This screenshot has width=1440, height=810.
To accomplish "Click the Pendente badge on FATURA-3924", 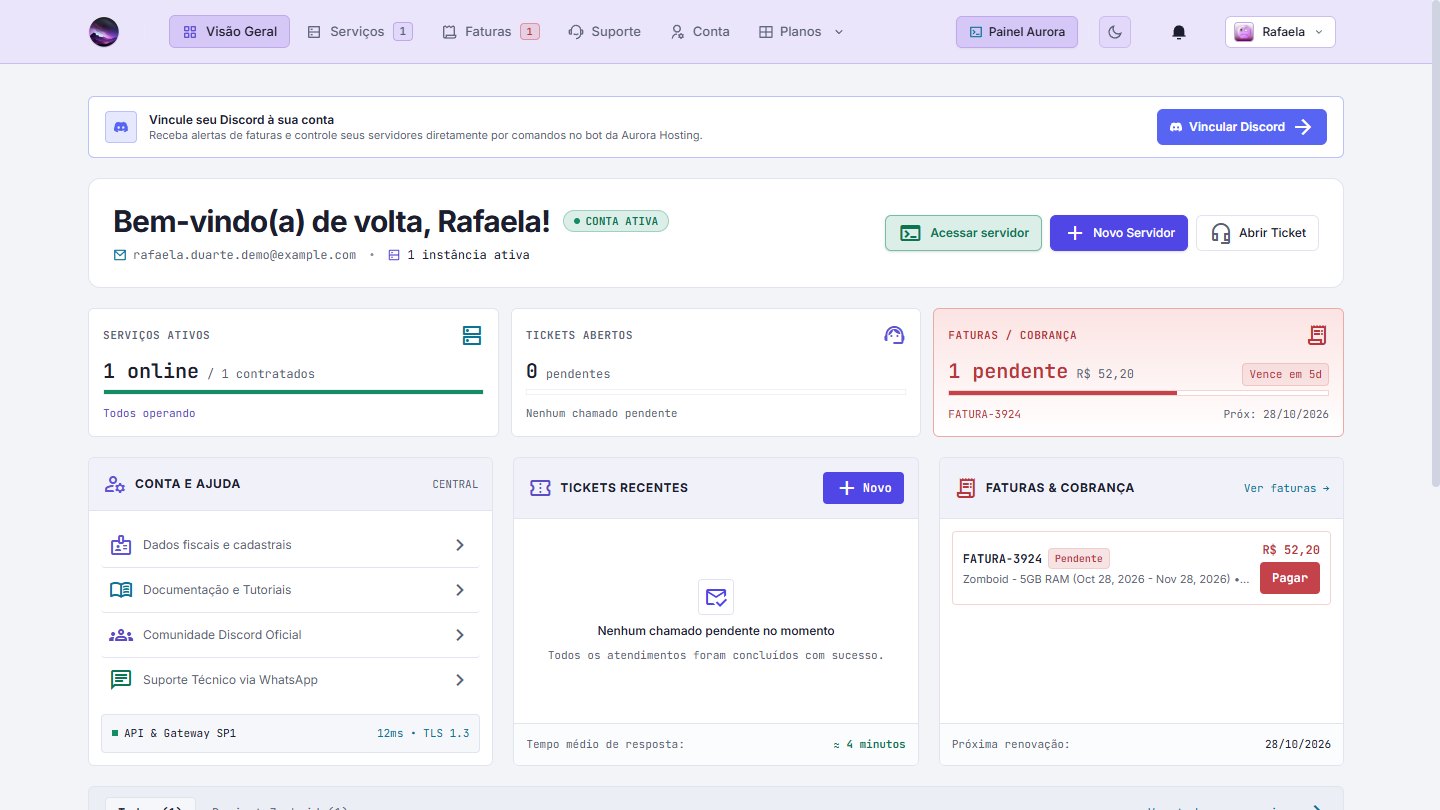I will pos(1079,559).
